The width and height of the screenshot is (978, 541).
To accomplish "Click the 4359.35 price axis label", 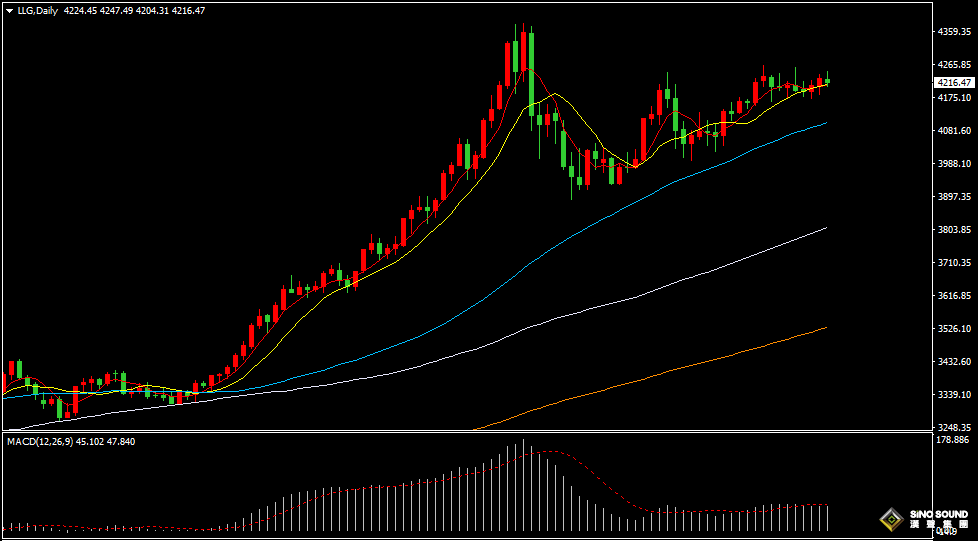I will (x=953, y=32).
